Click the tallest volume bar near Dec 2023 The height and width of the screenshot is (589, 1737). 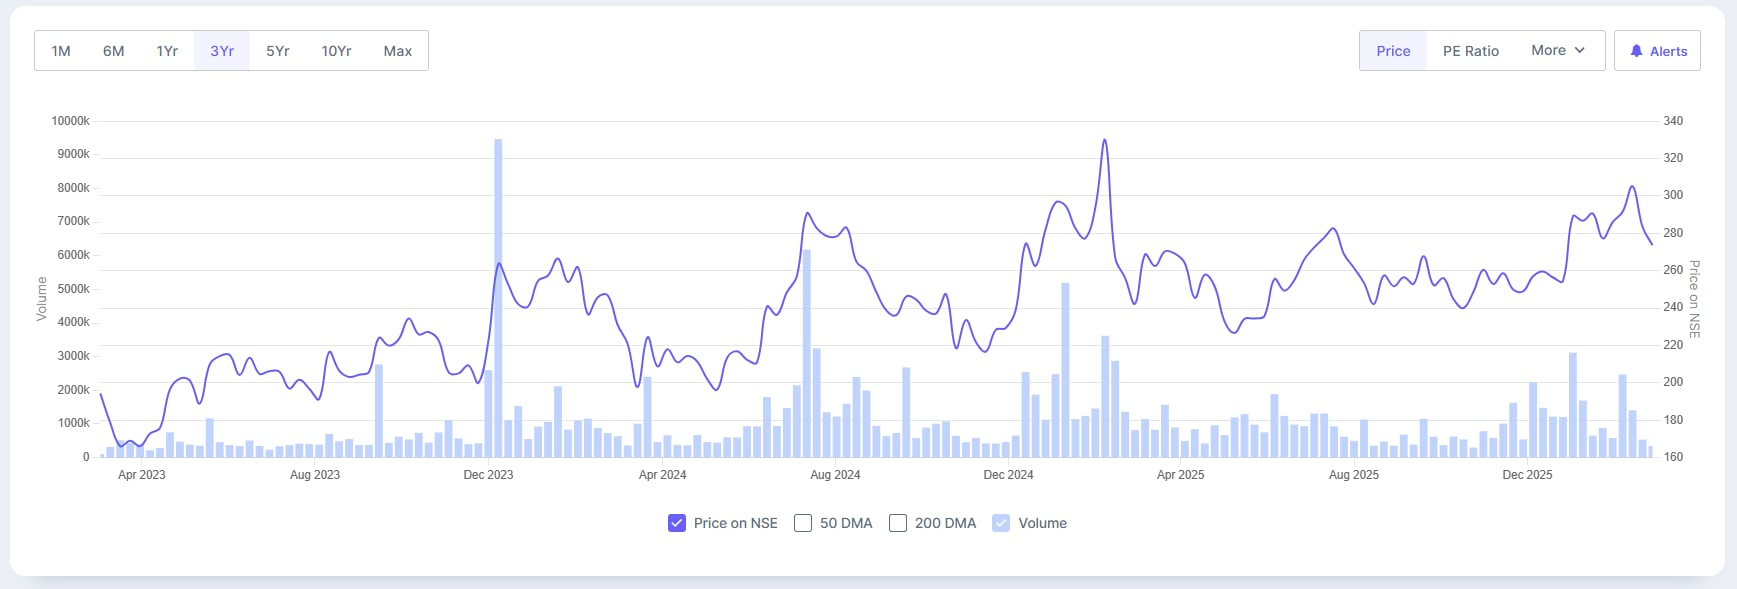pyautogui.click(x=498, y=300)
